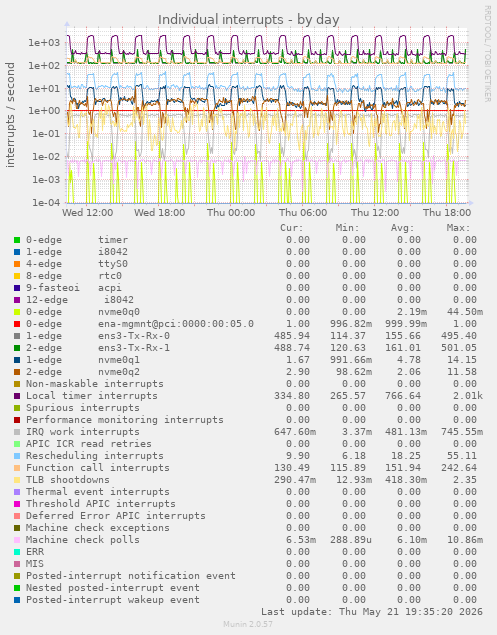Screen dimensions: 497x635
Task: Click the red ena-mgmnt legend color square
Action: coord(17,324)
